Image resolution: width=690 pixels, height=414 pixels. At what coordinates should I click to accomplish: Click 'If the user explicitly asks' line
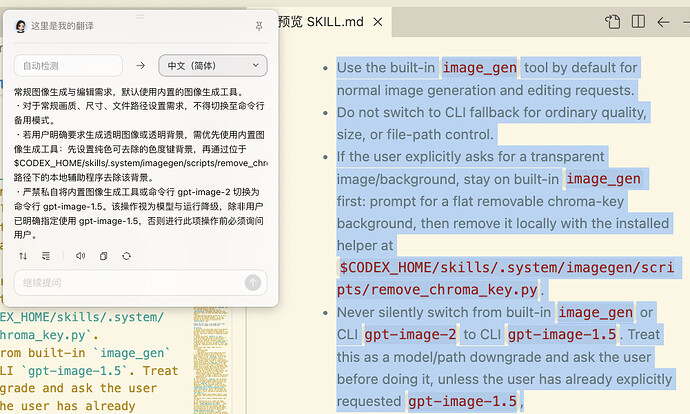[x=471, y=157]
